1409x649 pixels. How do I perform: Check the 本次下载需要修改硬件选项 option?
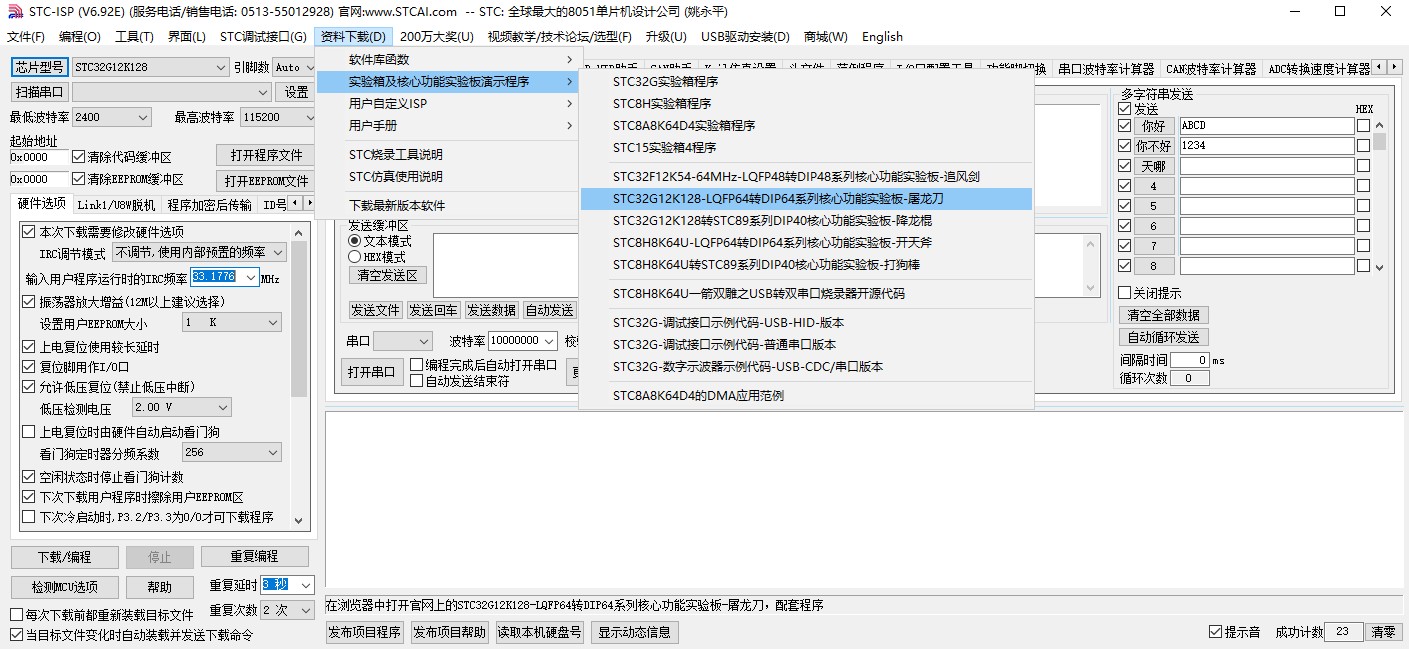[28, 231]
